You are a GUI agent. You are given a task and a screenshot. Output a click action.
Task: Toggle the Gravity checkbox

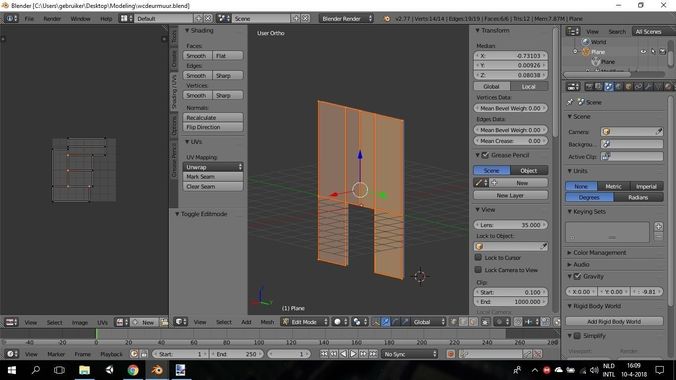(577, 276)
